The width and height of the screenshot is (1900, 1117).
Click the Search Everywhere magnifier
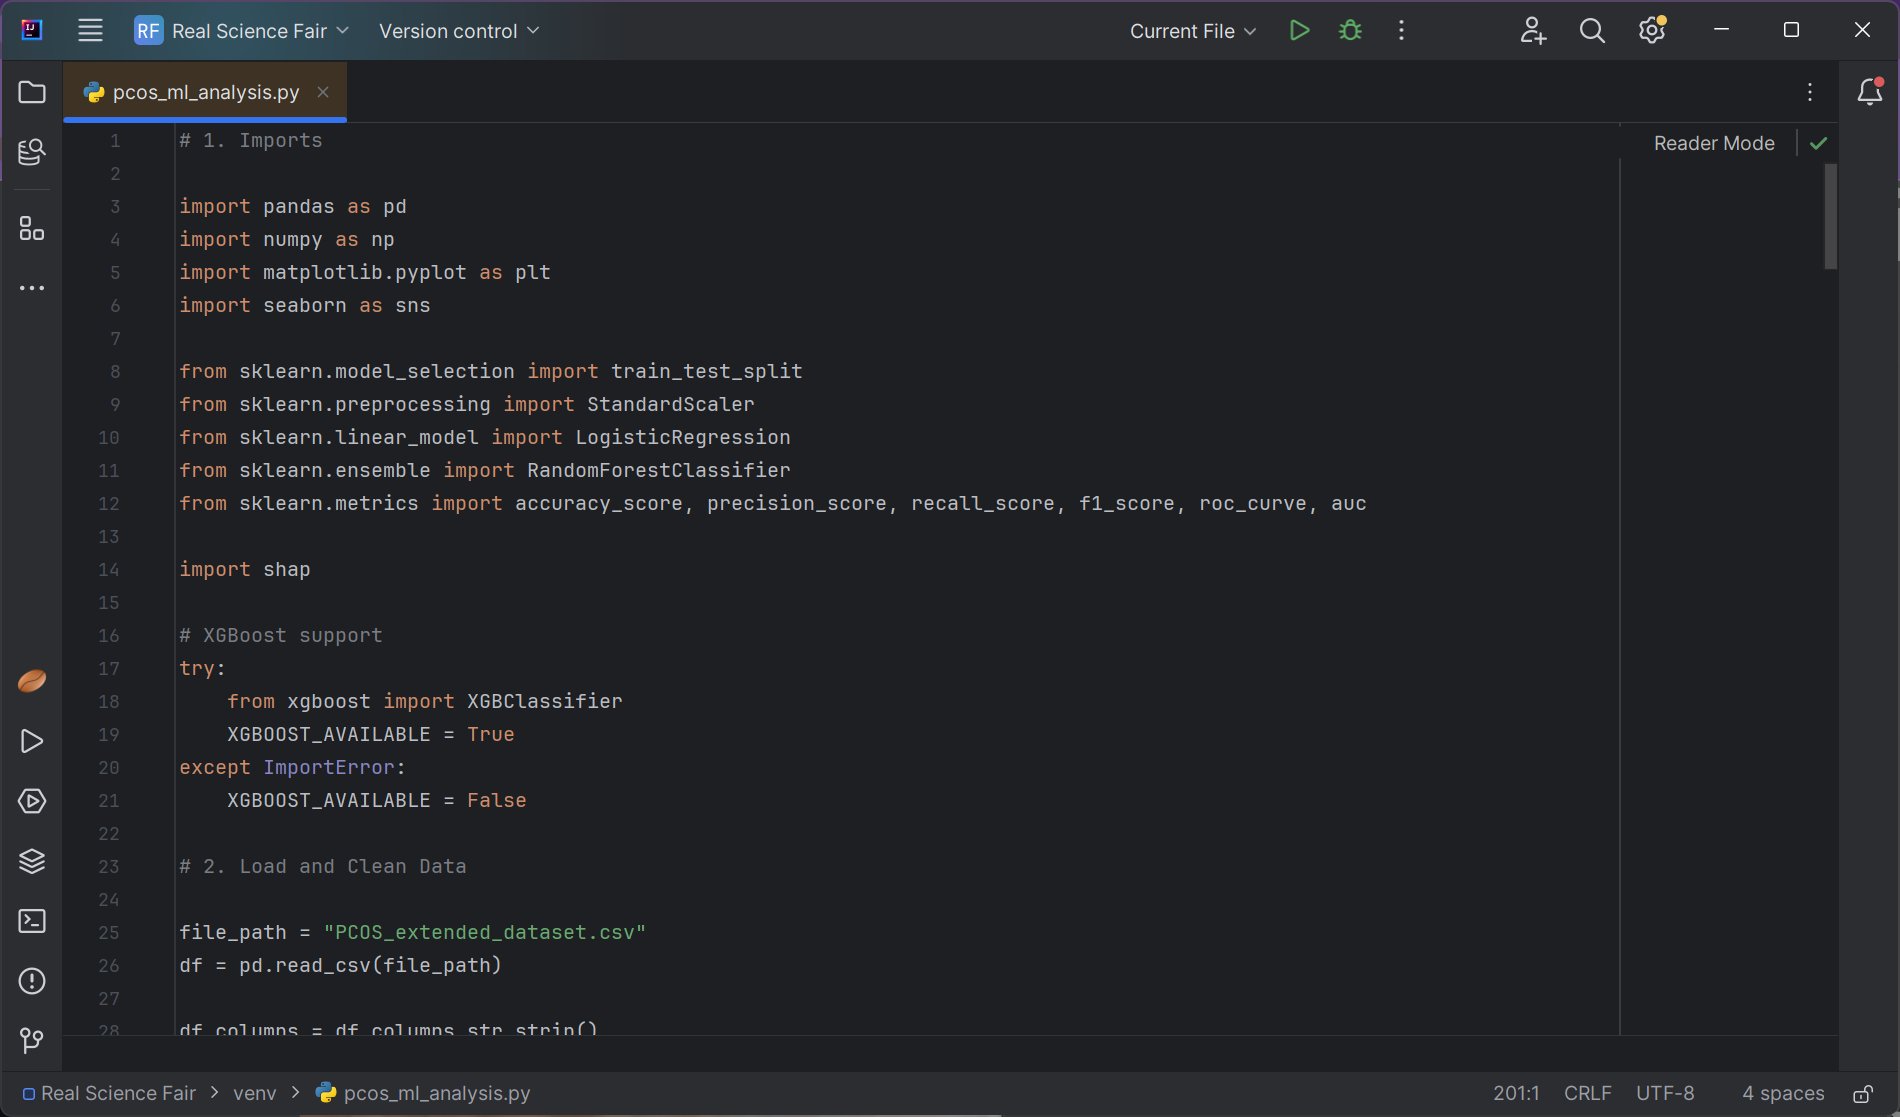coord(1592,31)
